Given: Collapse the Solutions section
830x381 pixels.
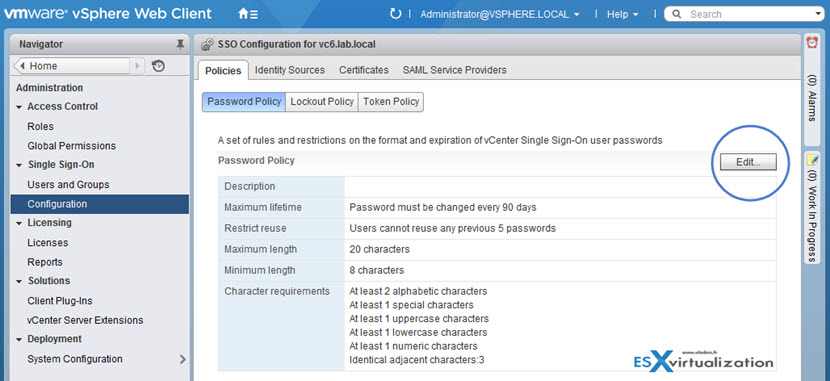Looking at the screenshot, I should (x=19, y=282).
